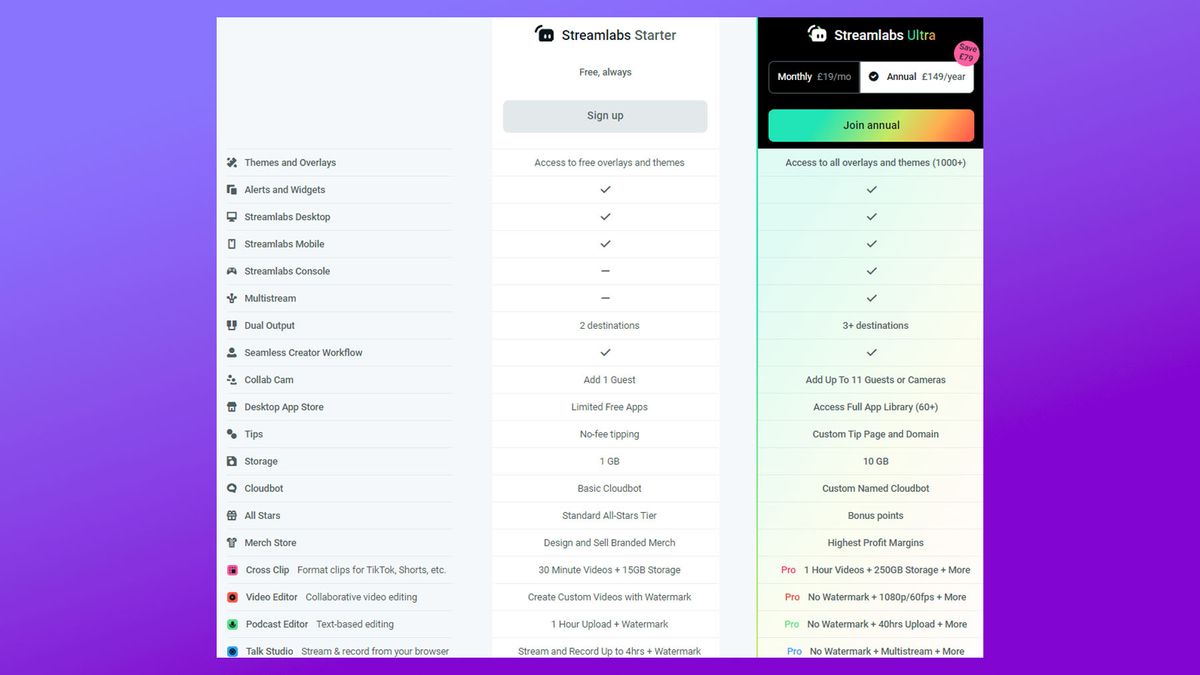
Task: Select the Collab Cam icon
Action: tap(233, 379)
